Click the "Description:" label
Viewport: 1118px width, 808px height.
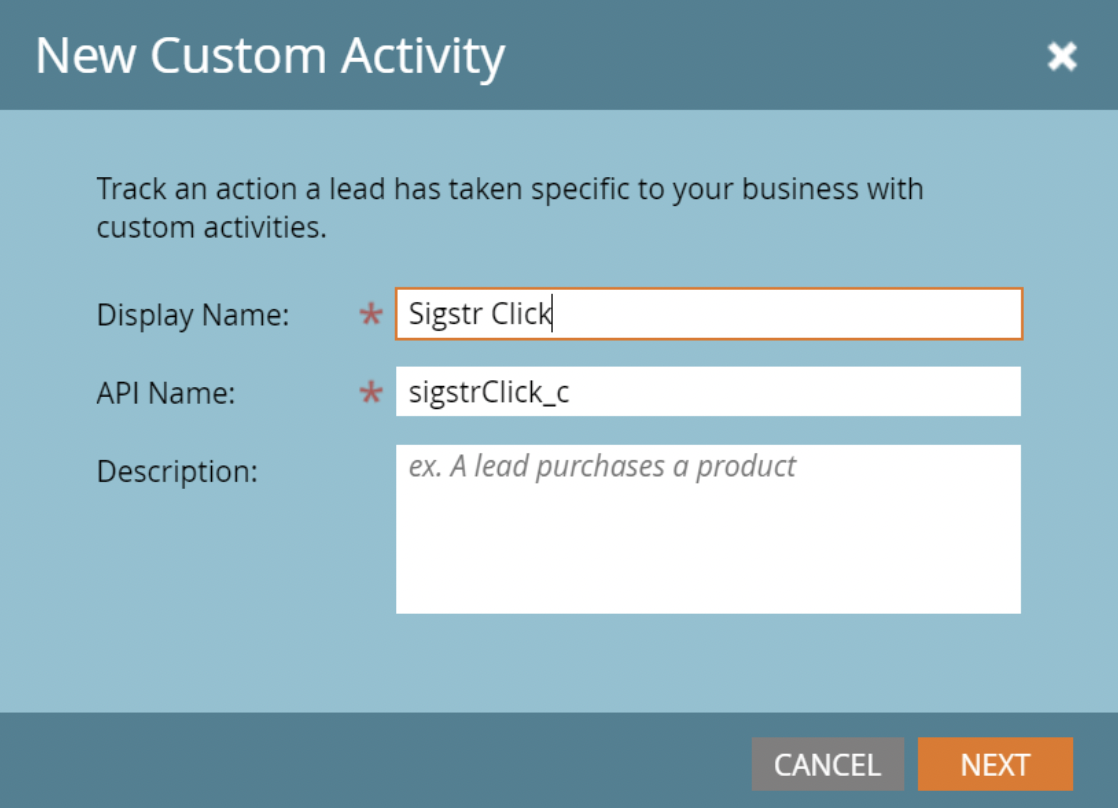click(x=178, y=471)
